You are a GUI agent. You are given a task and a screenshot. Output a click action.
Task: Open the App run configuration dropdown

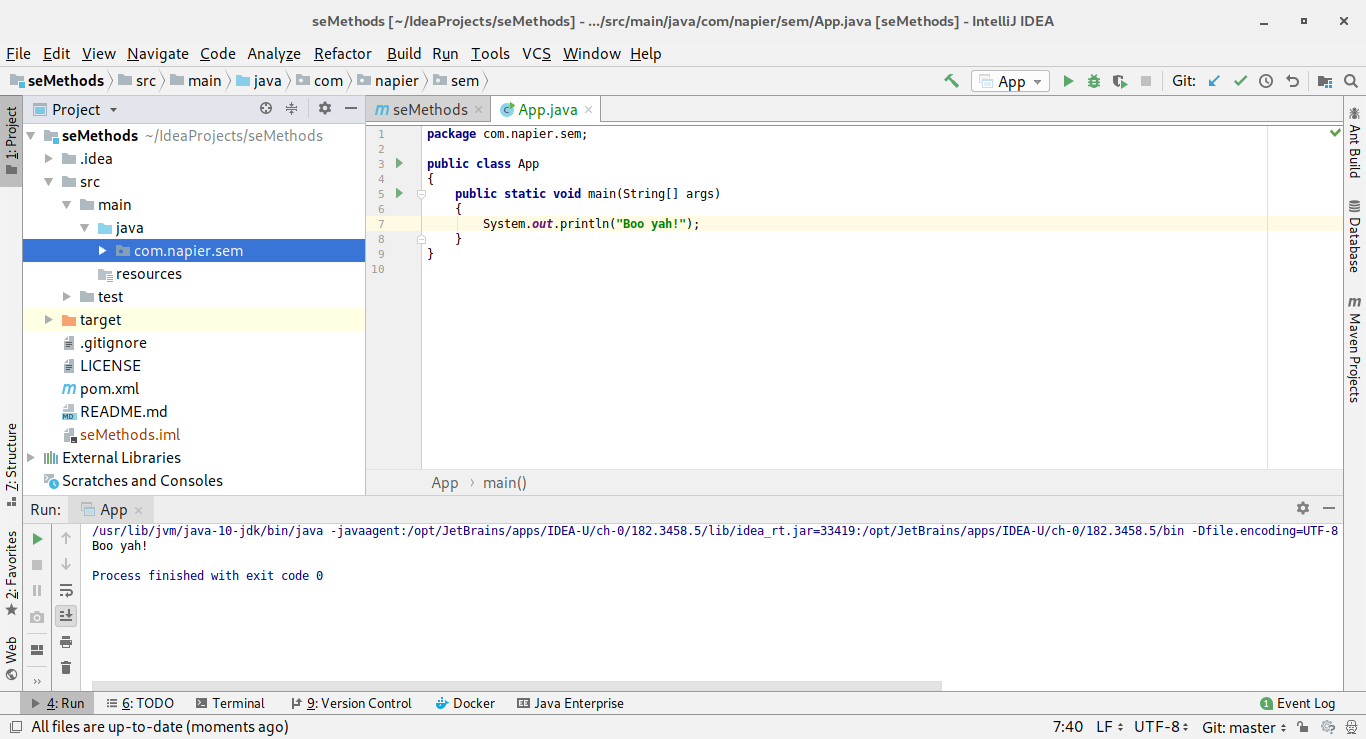1010,81
